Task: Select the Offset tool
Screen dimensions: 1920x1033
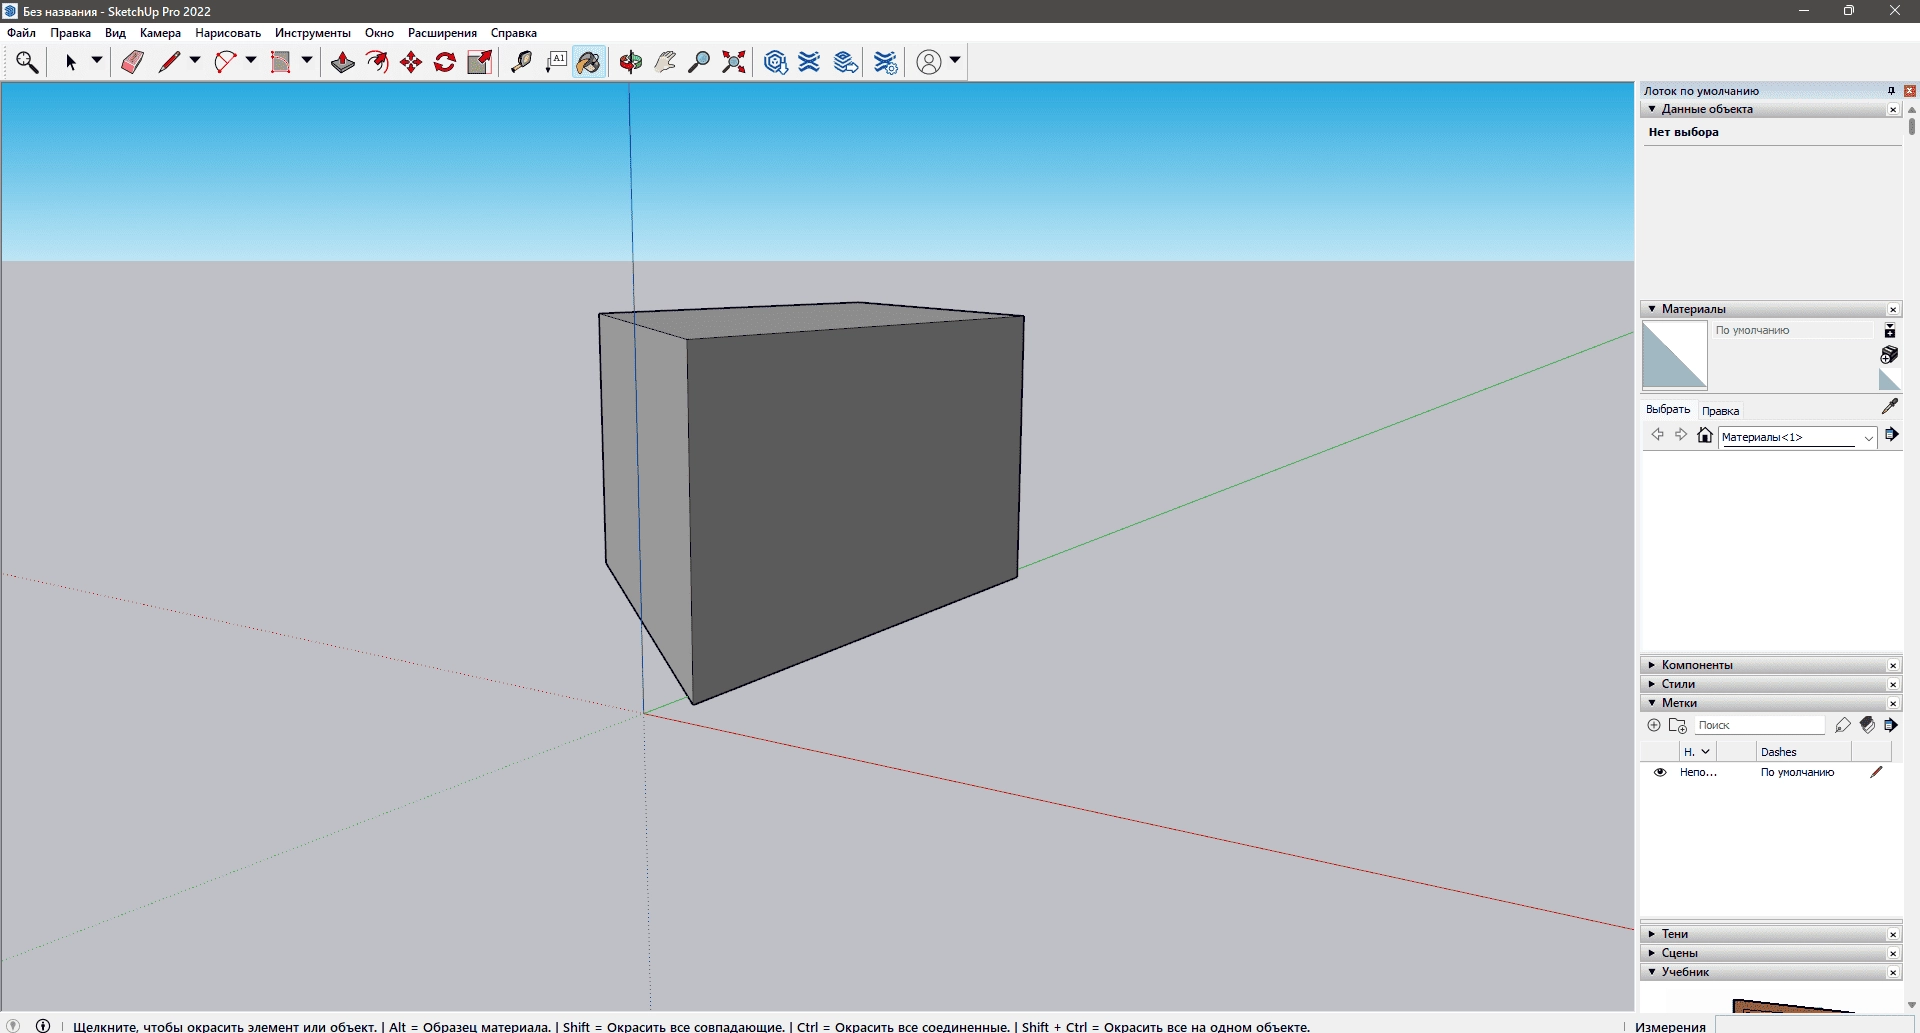Action: pyautogui.click(x=377, y=62)
